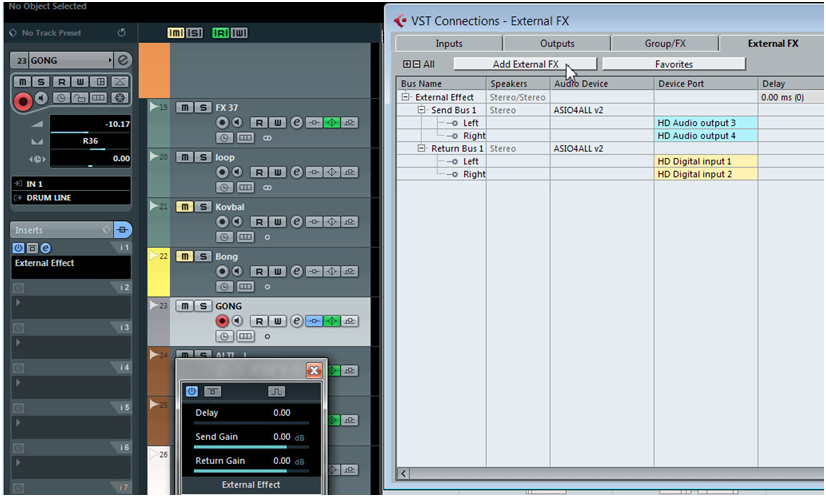Toggle Inspector Mute button for GONG

[x=22, y=82]
